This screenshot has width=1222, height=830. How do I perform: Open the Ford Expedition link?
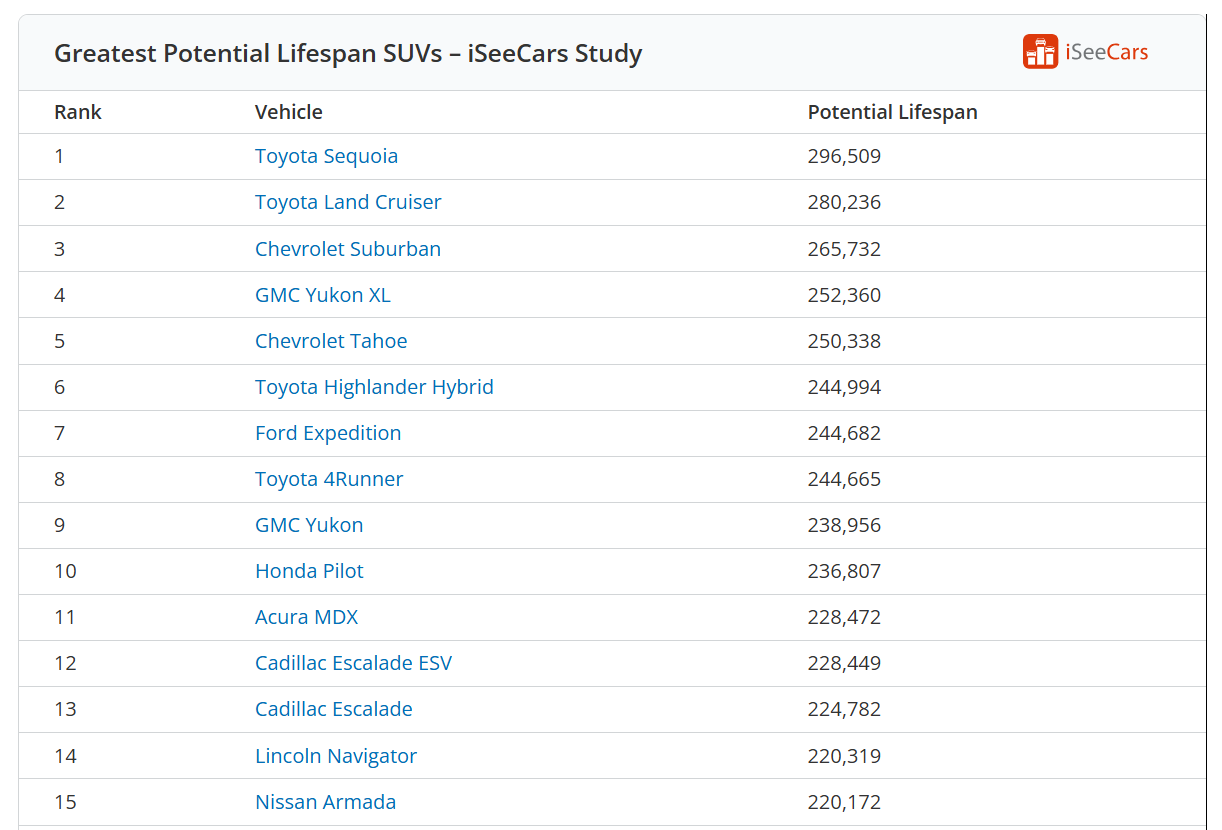328,433
